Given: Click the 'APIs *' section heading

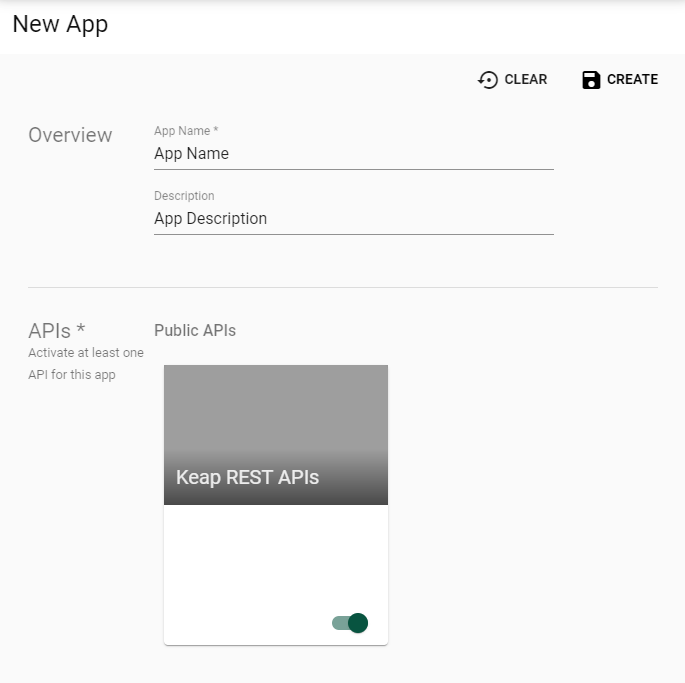Looking at the screenshot, I should click(x=57, y=331).
